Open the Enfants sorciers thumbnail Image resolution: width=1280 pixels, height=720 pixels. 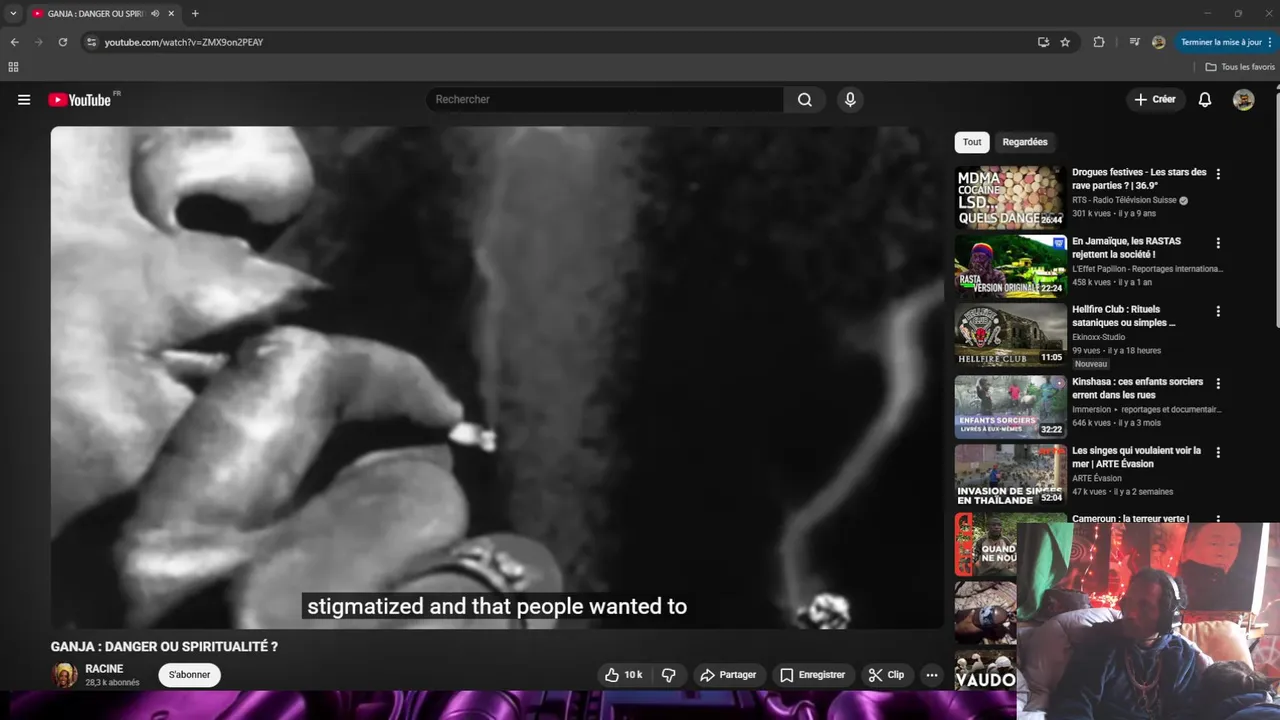1010,407
